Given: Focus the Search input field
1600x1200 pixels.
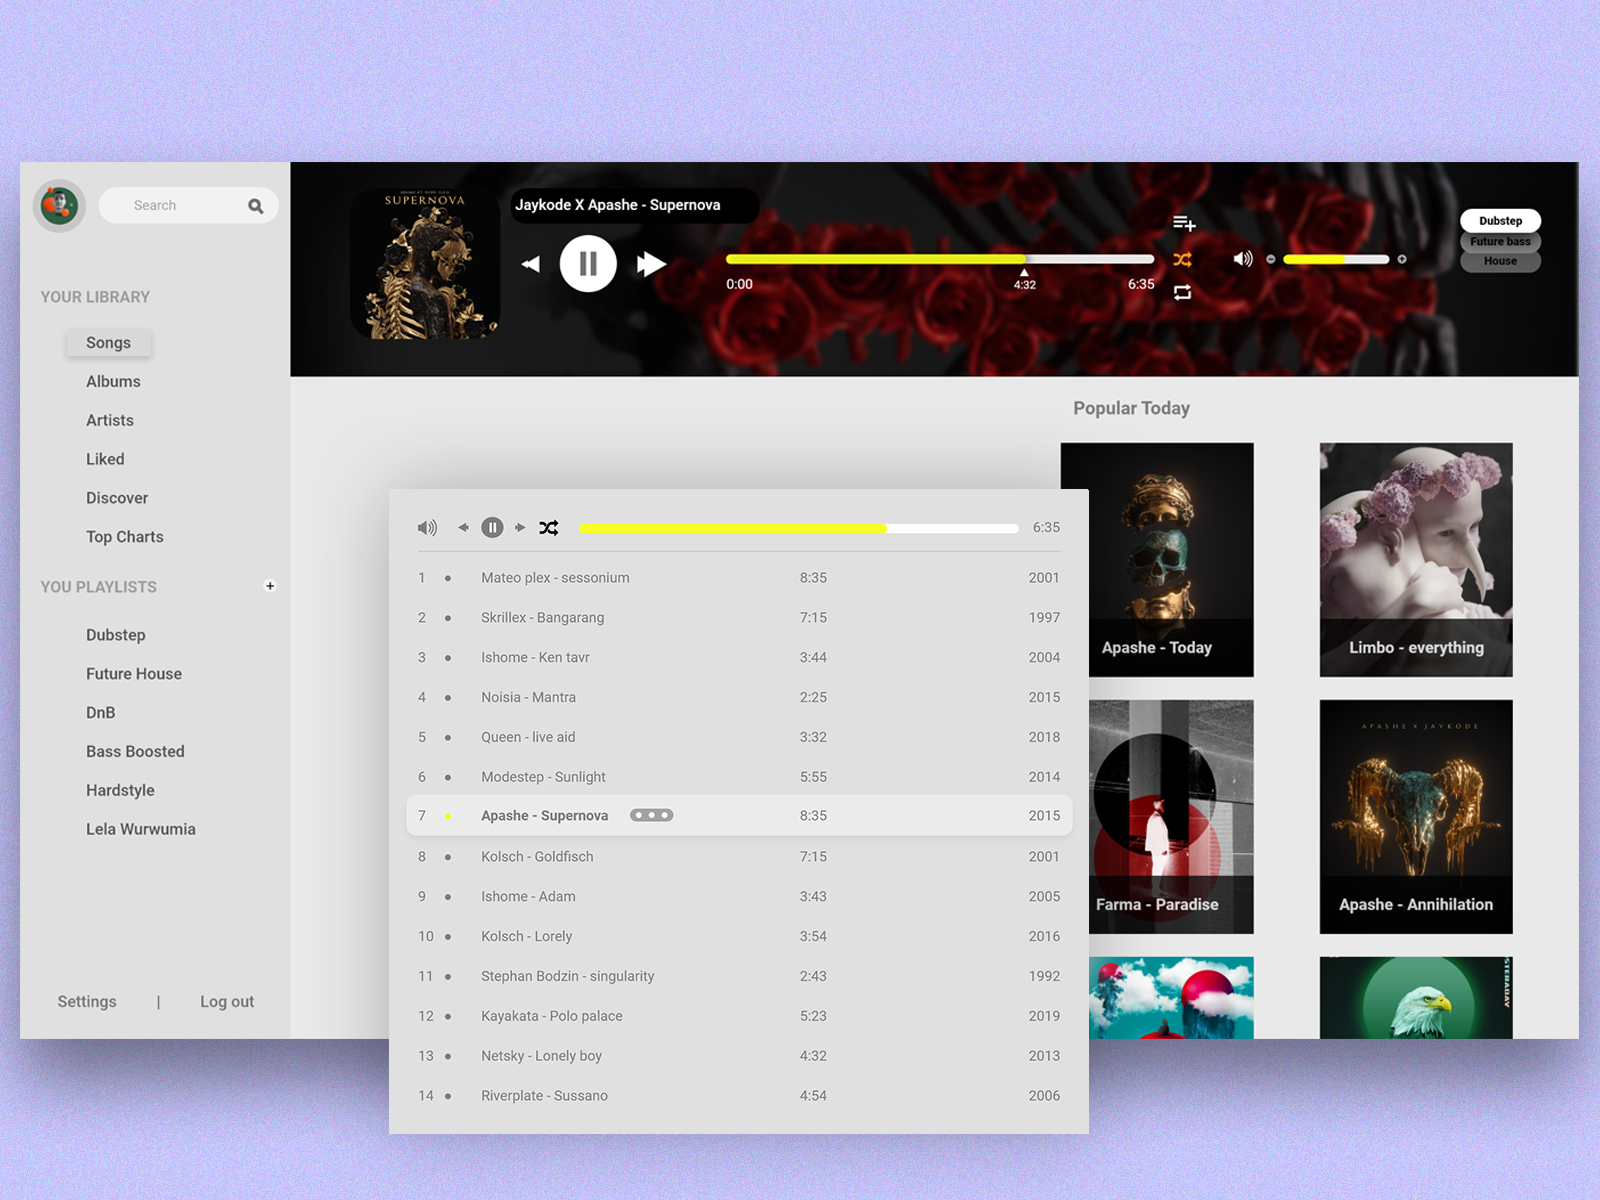Looking at the screenshot, I should [188, 205].
